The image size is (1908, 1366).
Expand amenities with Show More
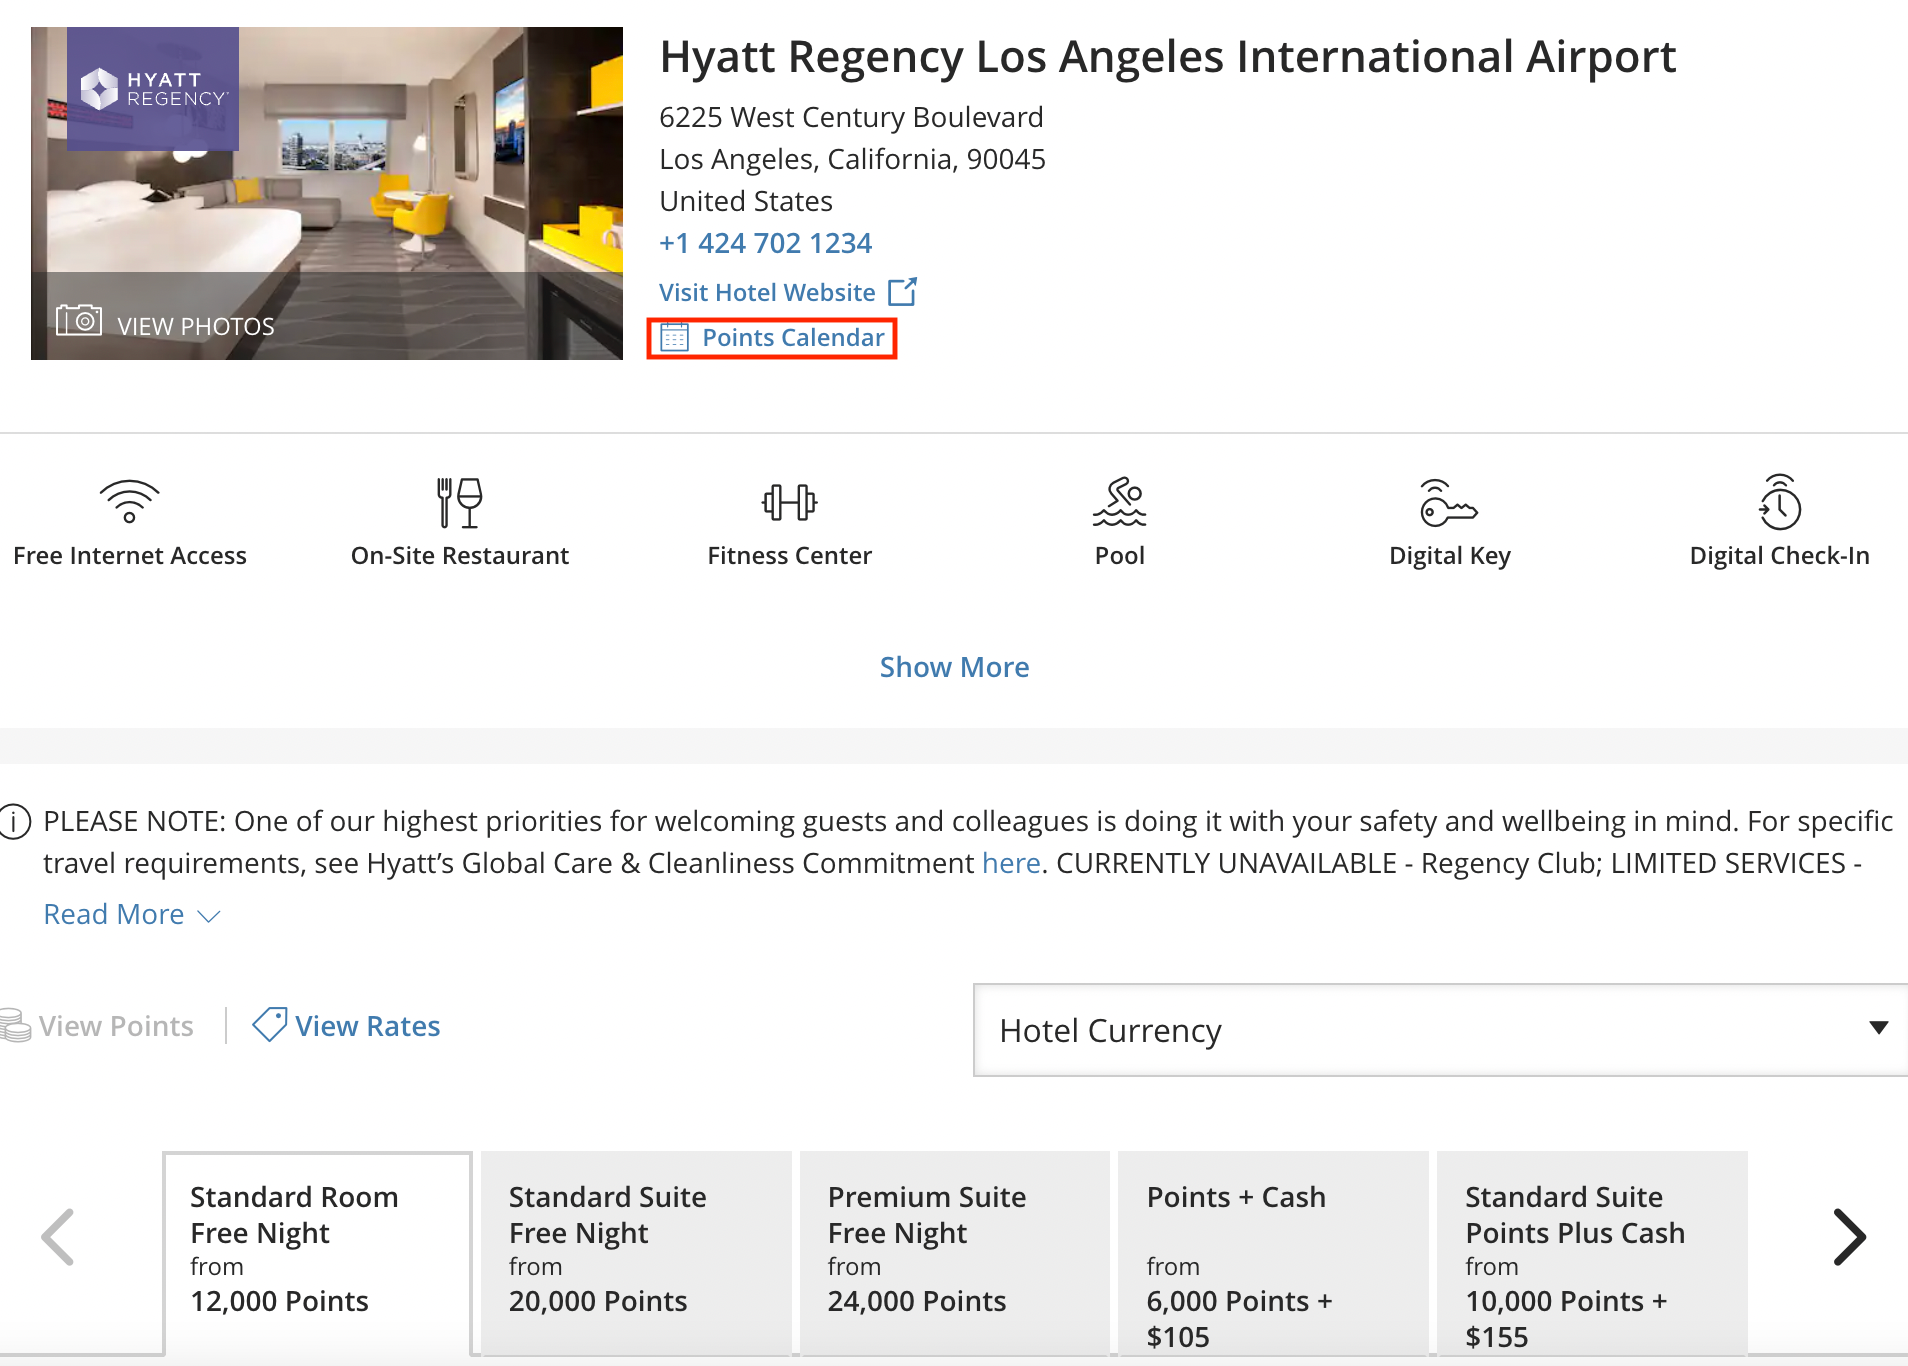point(954,666)
